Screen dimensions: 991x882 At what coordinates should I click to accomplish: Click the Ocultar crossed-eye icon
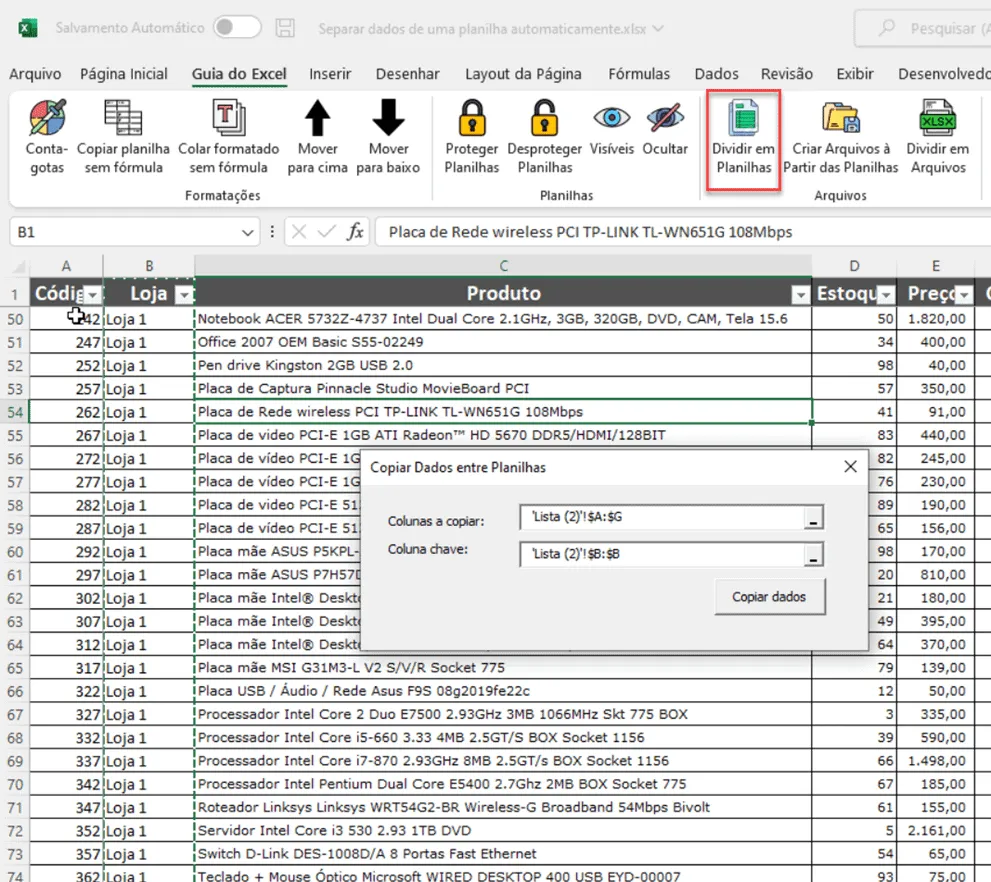click(665, 118)
